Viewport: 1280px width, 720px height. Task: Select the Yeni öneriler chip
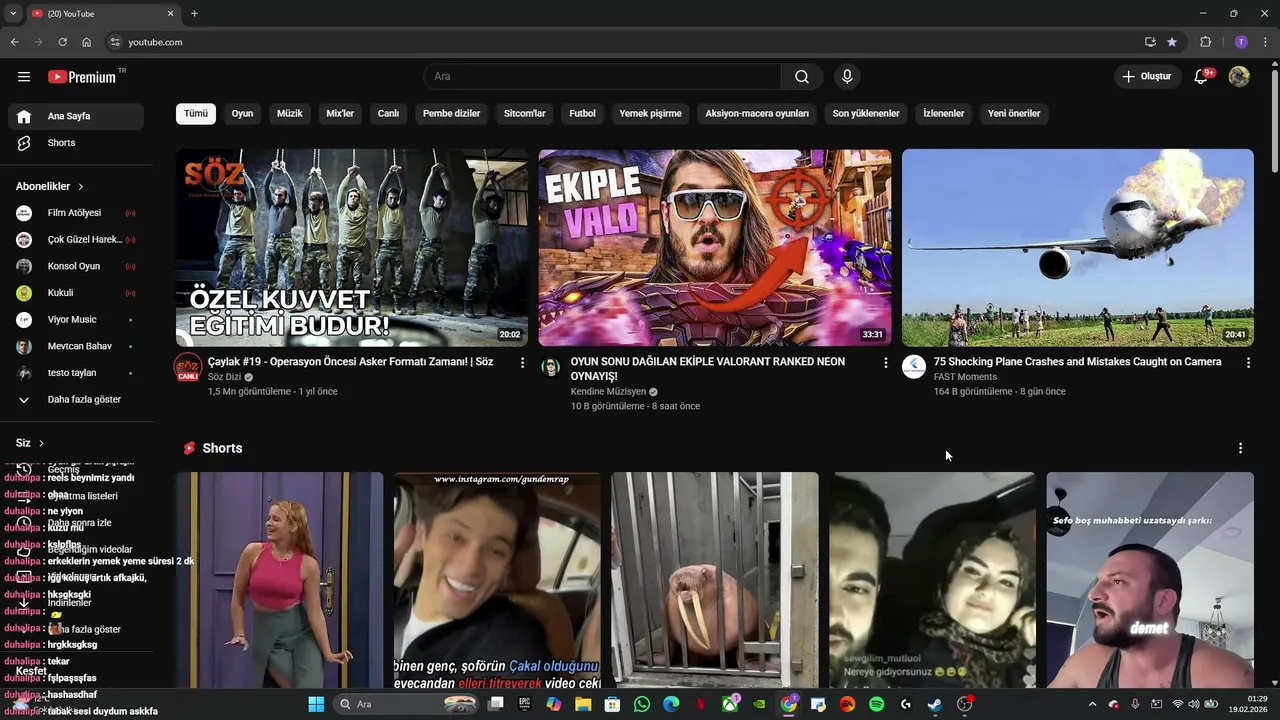(1014, 113)
